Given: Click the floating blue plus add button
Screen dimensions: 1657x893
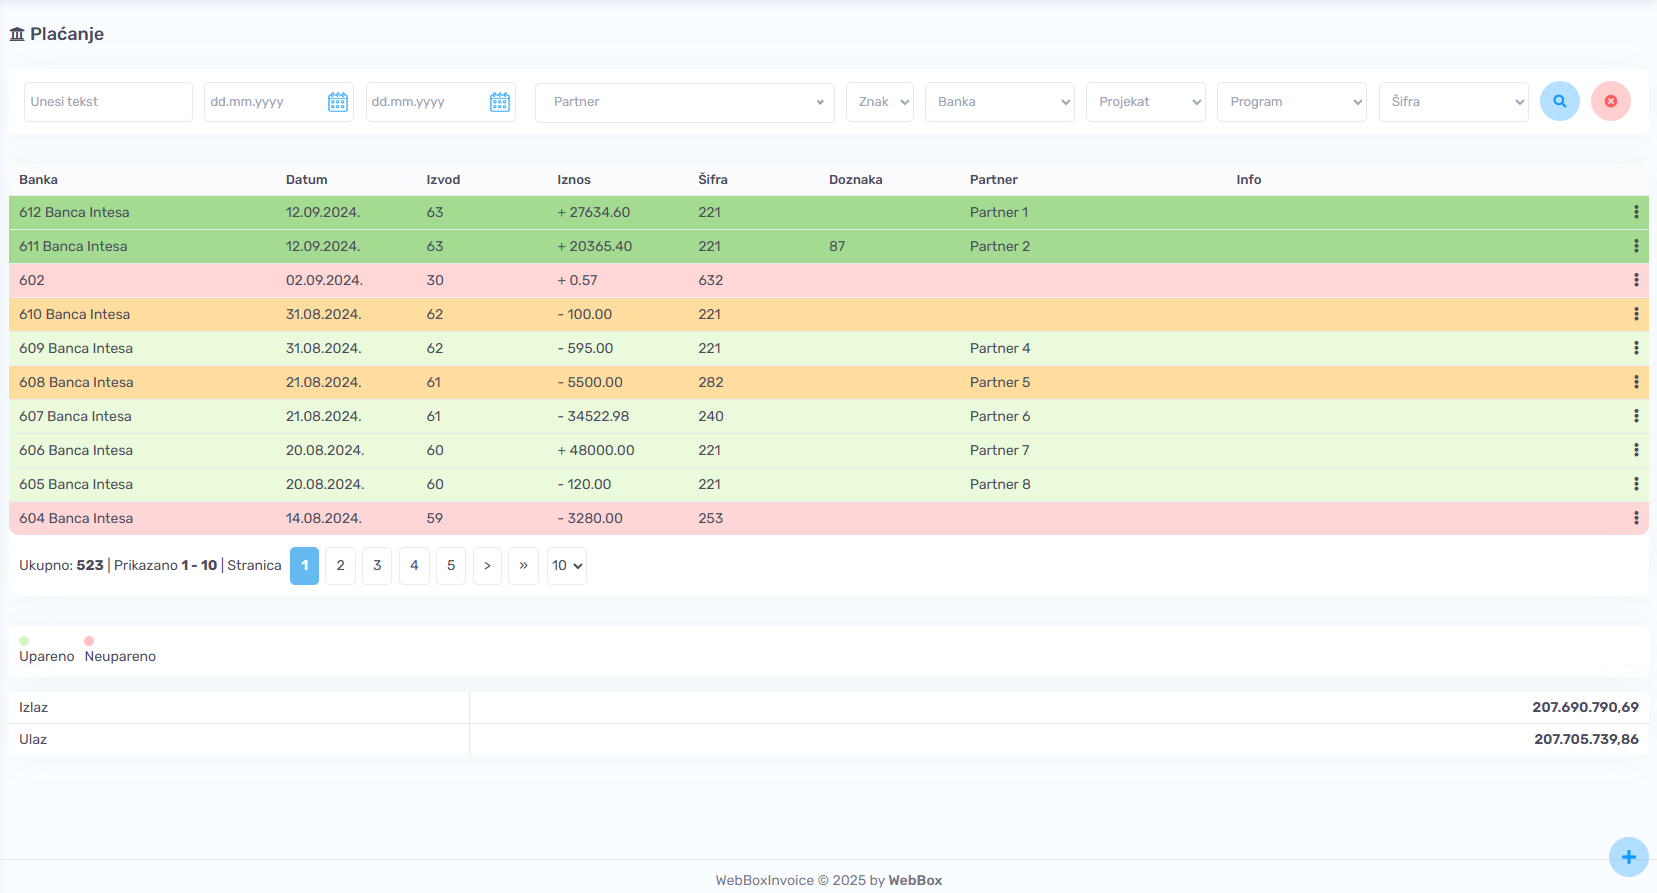Looking at the screenshot, I should pos(1628,857).
